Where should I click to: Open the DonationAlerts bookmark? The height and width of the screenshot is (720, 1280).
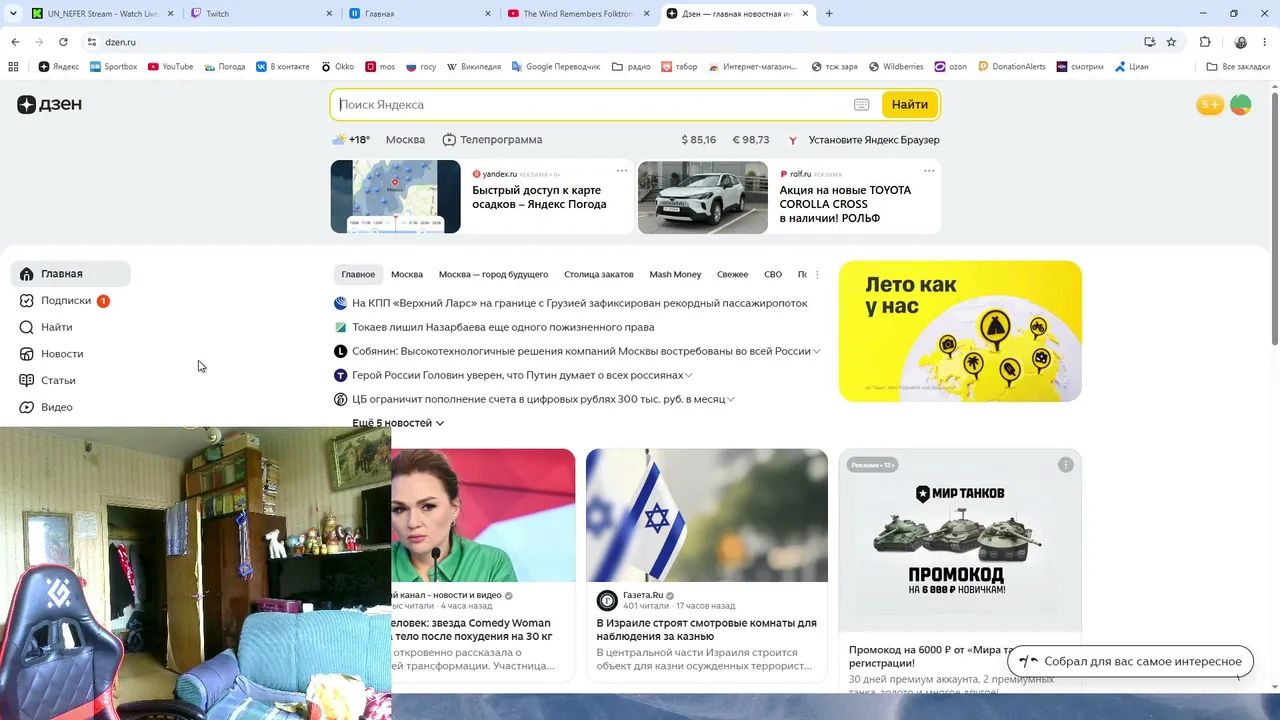[1012, 67]
